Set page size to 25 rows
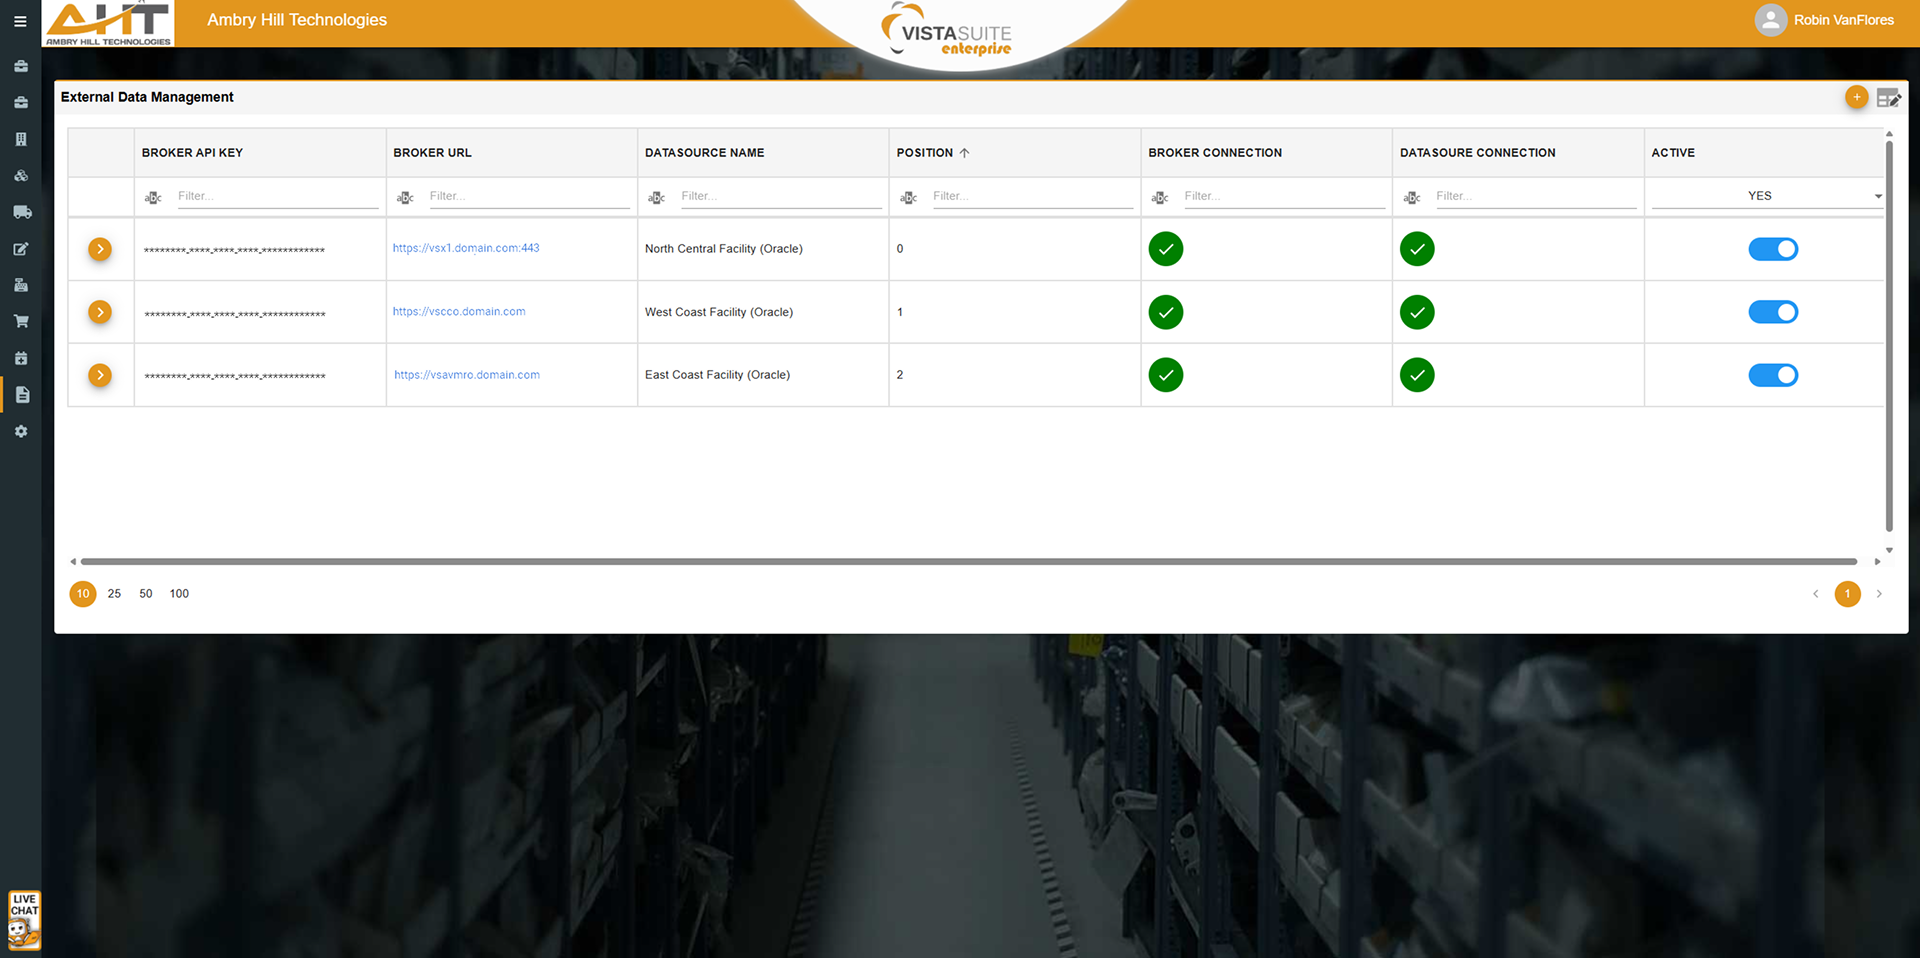The width and height of the screenshot is (1920, 958). coord(114,594)
